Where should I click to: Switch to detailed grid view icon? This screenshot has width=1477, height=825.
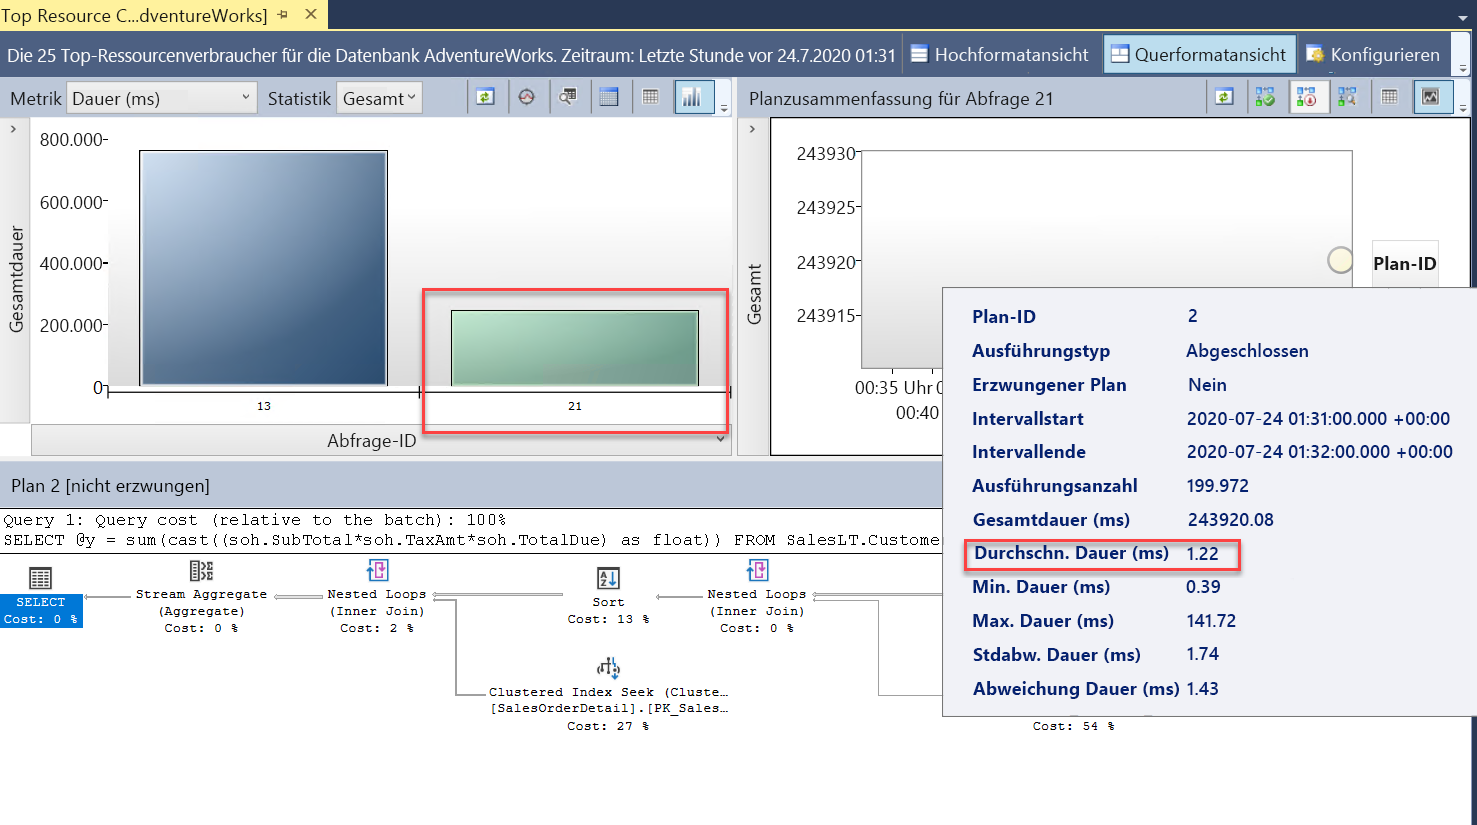pos(609,97)
